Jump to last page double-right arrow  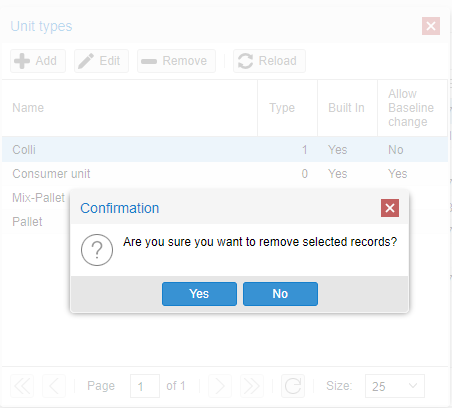pos(252,386)
